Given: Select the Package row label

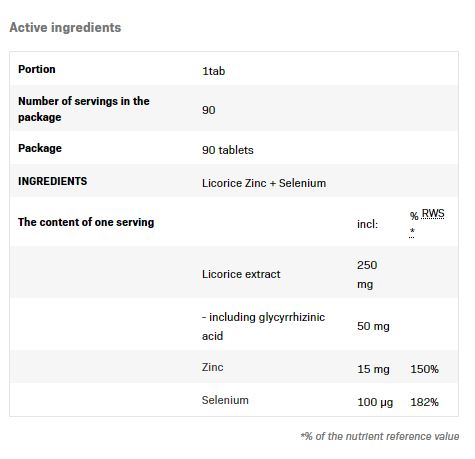Looking at the screenshot, I should click(40, 148).
